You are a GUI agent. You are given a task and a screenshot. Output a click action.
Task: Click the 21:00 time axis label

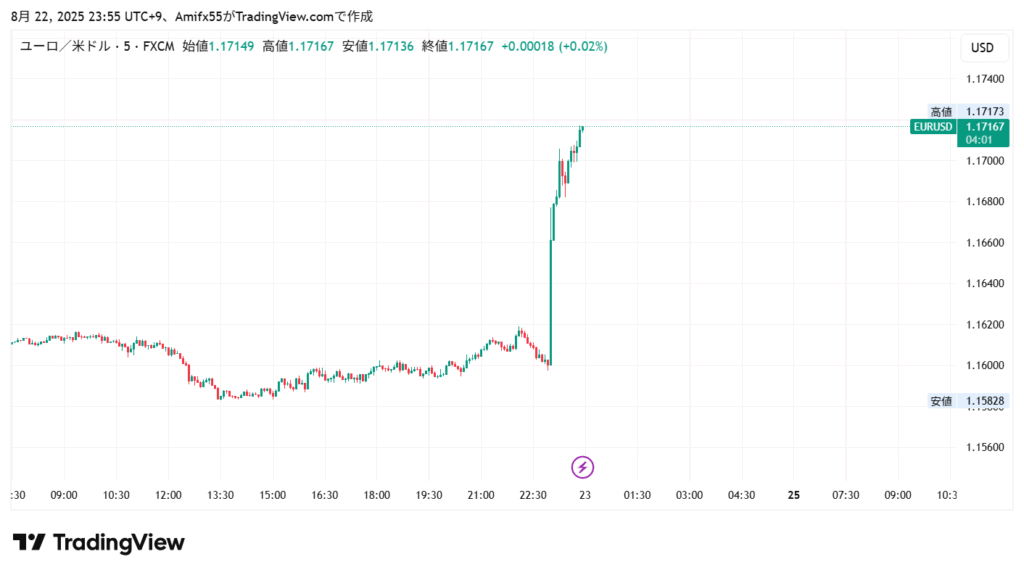pyautogui.click(x=481, y=495)
